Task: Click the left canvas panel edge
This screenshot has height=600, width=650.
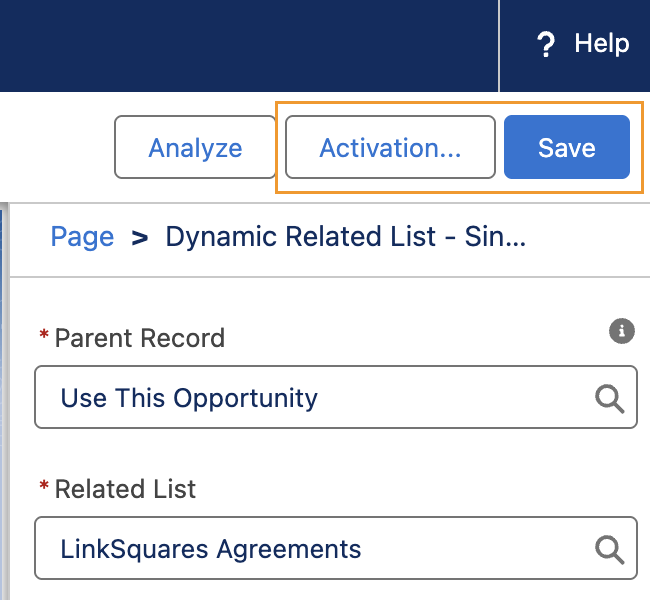Action: pyautogui.click(x=4, y=400)
